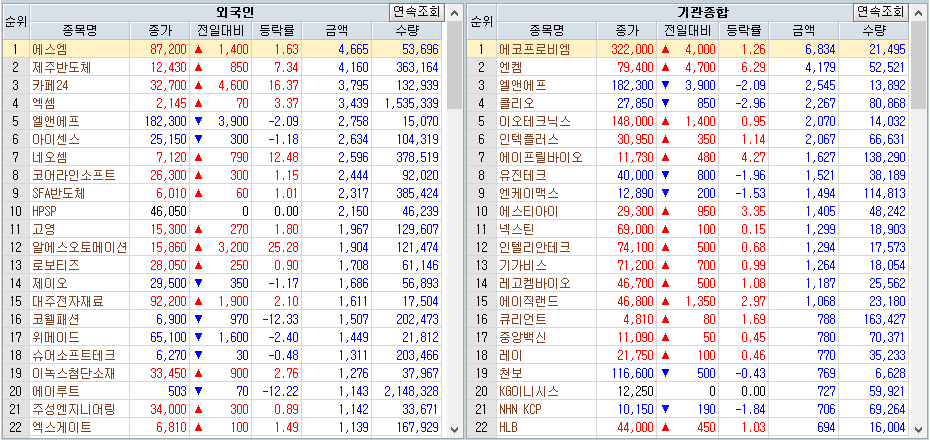930x440 pixels.
Task: Select stock 에코프로비엠
Action: tap(534, 49)
